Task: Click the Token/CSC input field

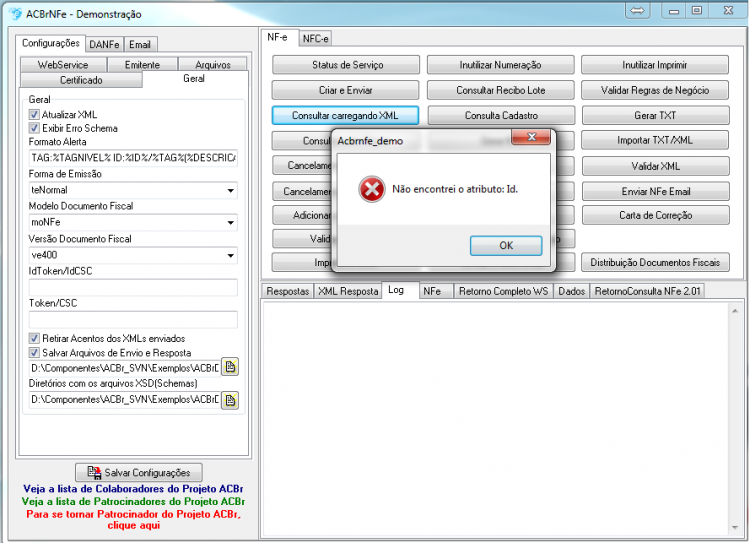Action: [x=133, y=319]
